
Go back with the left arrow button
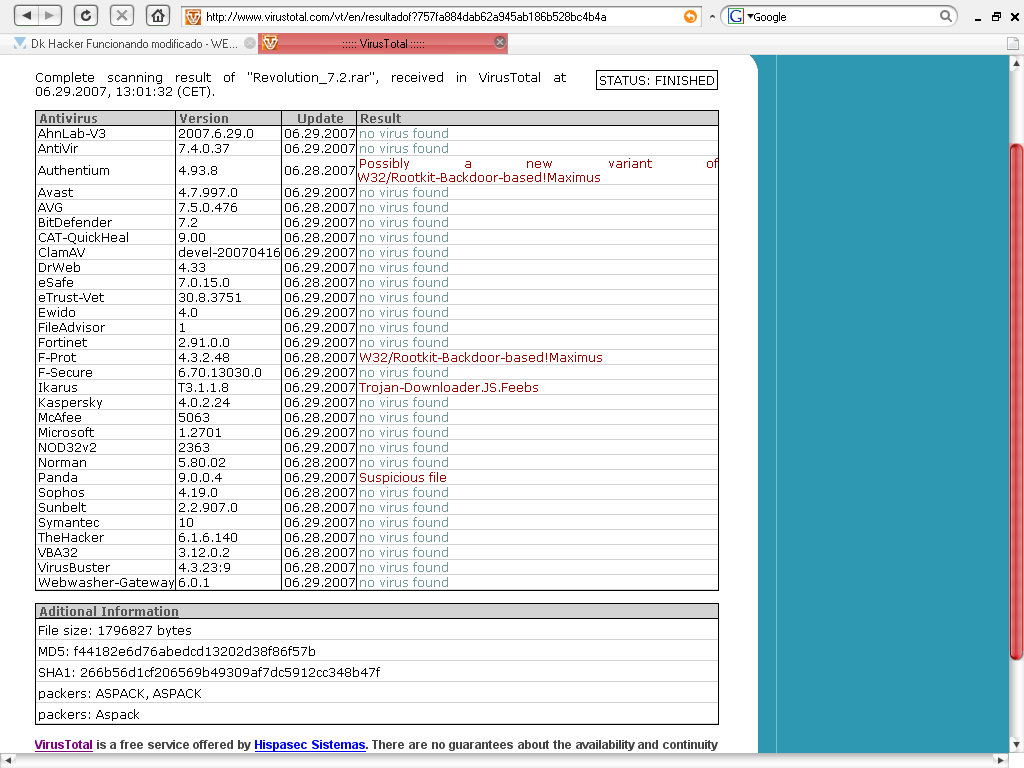(26, 15)
